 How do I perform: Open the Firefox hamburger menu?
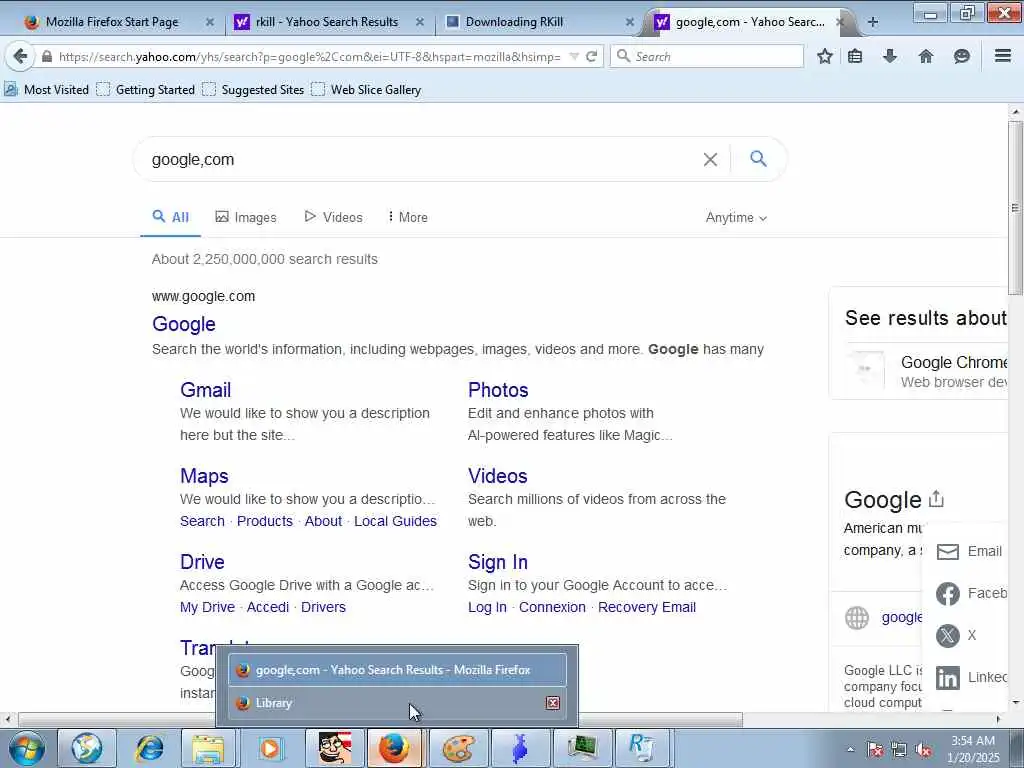click(x=1002, y=56)
